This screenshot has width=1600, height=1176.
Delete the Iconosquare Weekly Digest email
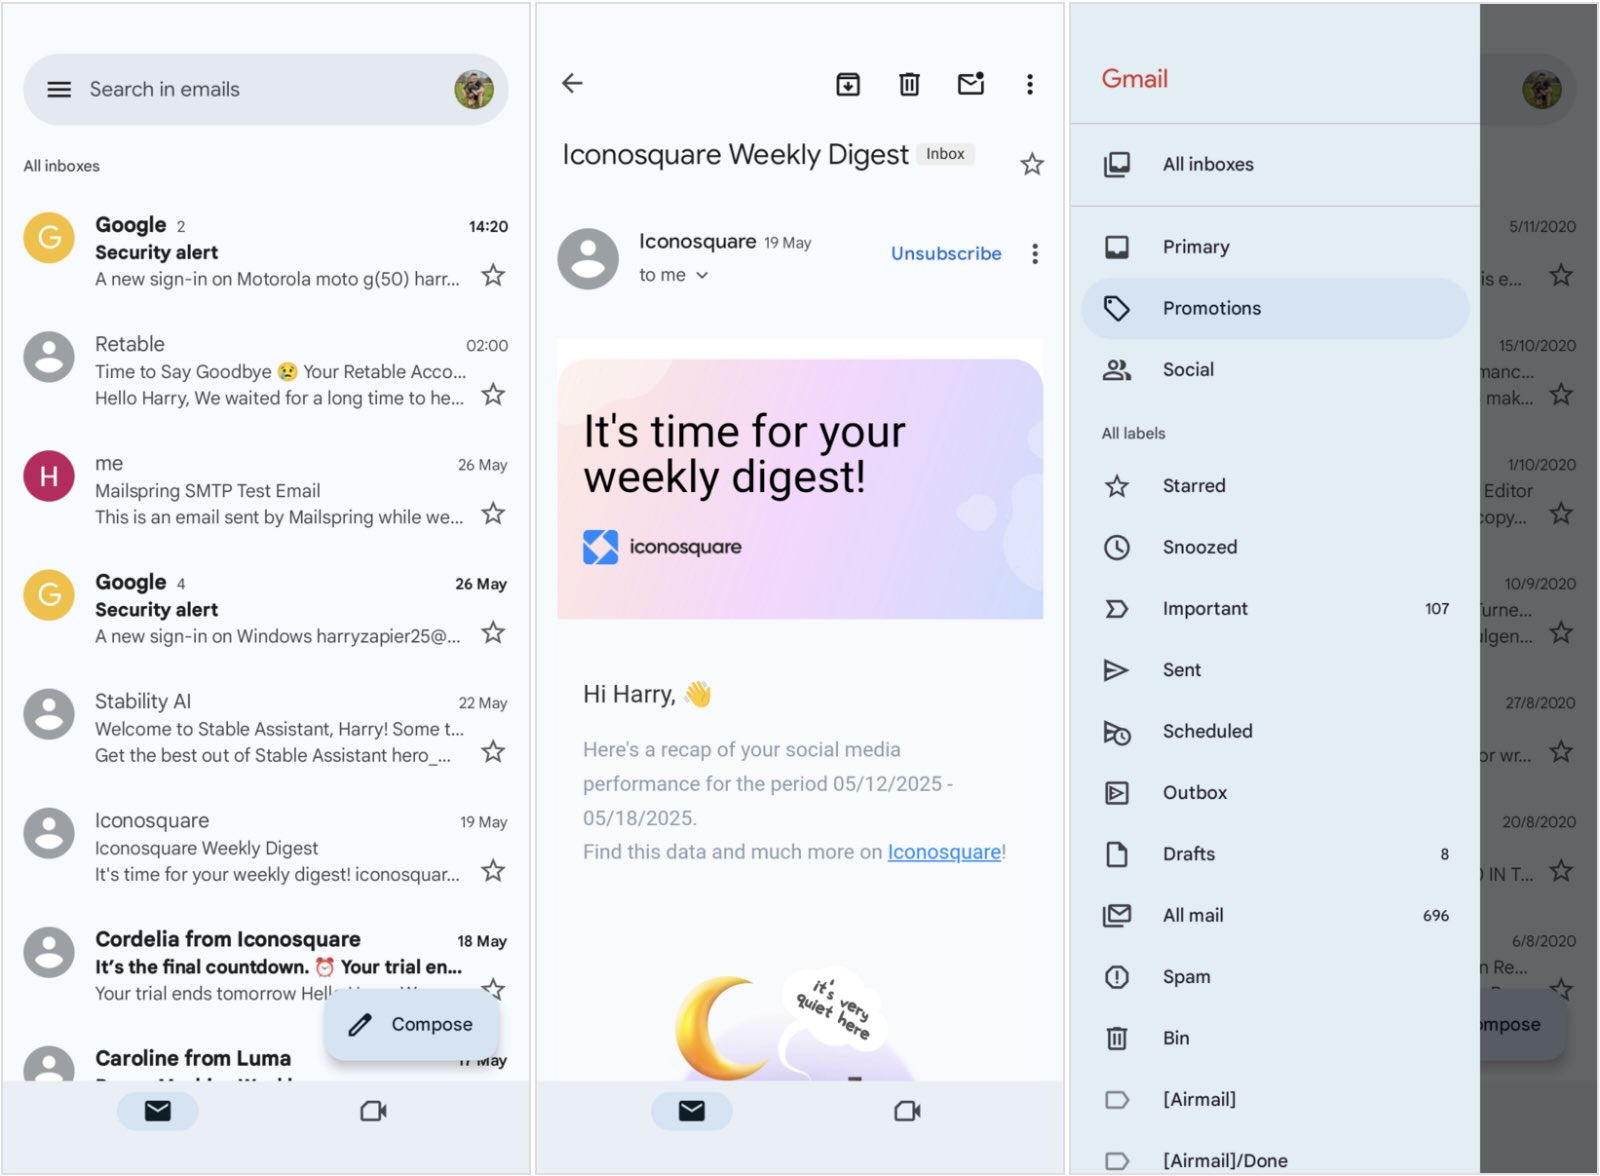tap(908, 84)
